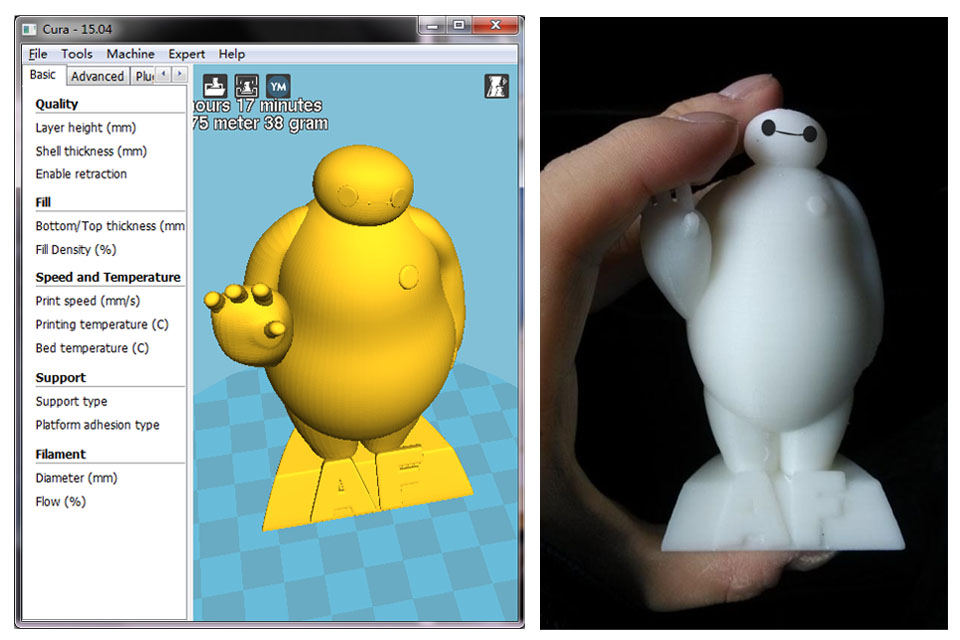This screenshot has width=960, height=640.
Task: Open the View mode icon in viewport corner
Action: point(496,86)
